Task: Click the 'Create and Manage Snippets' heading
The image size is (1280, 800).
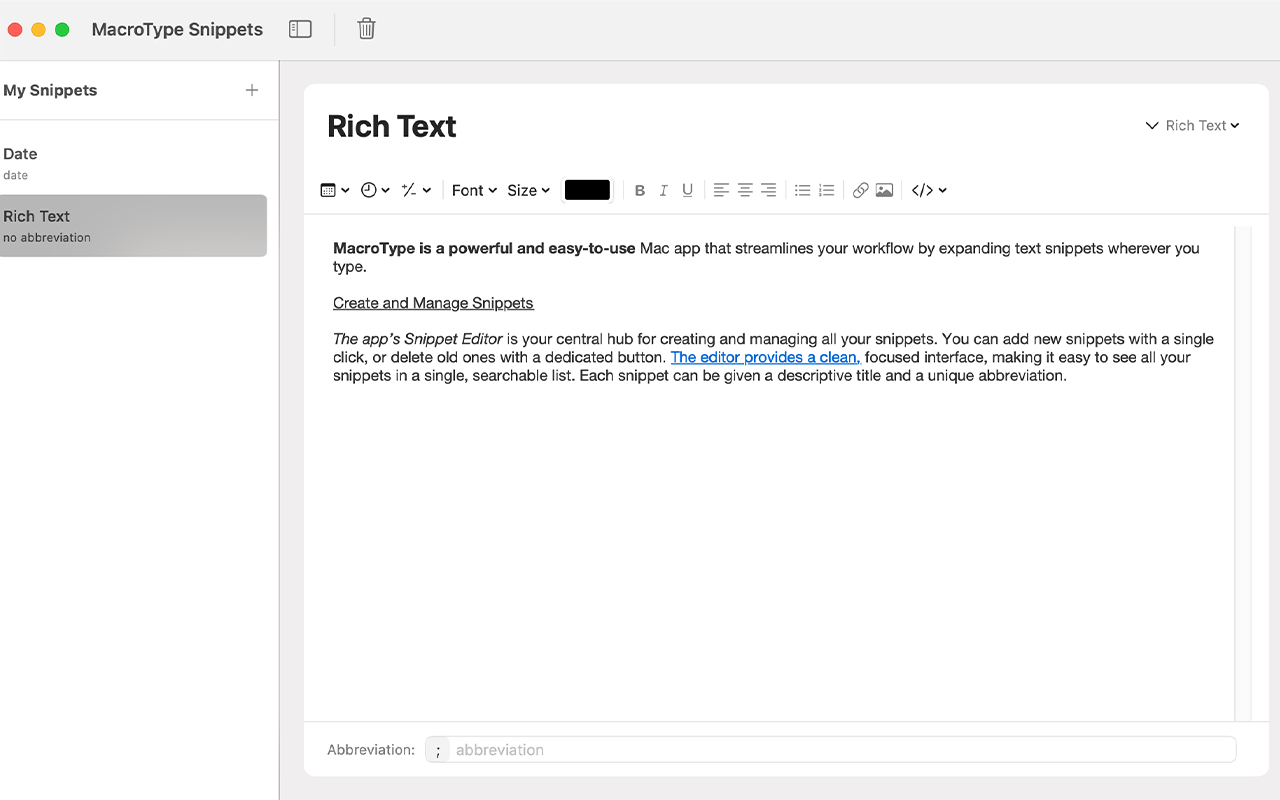Action: pos(433,303)
